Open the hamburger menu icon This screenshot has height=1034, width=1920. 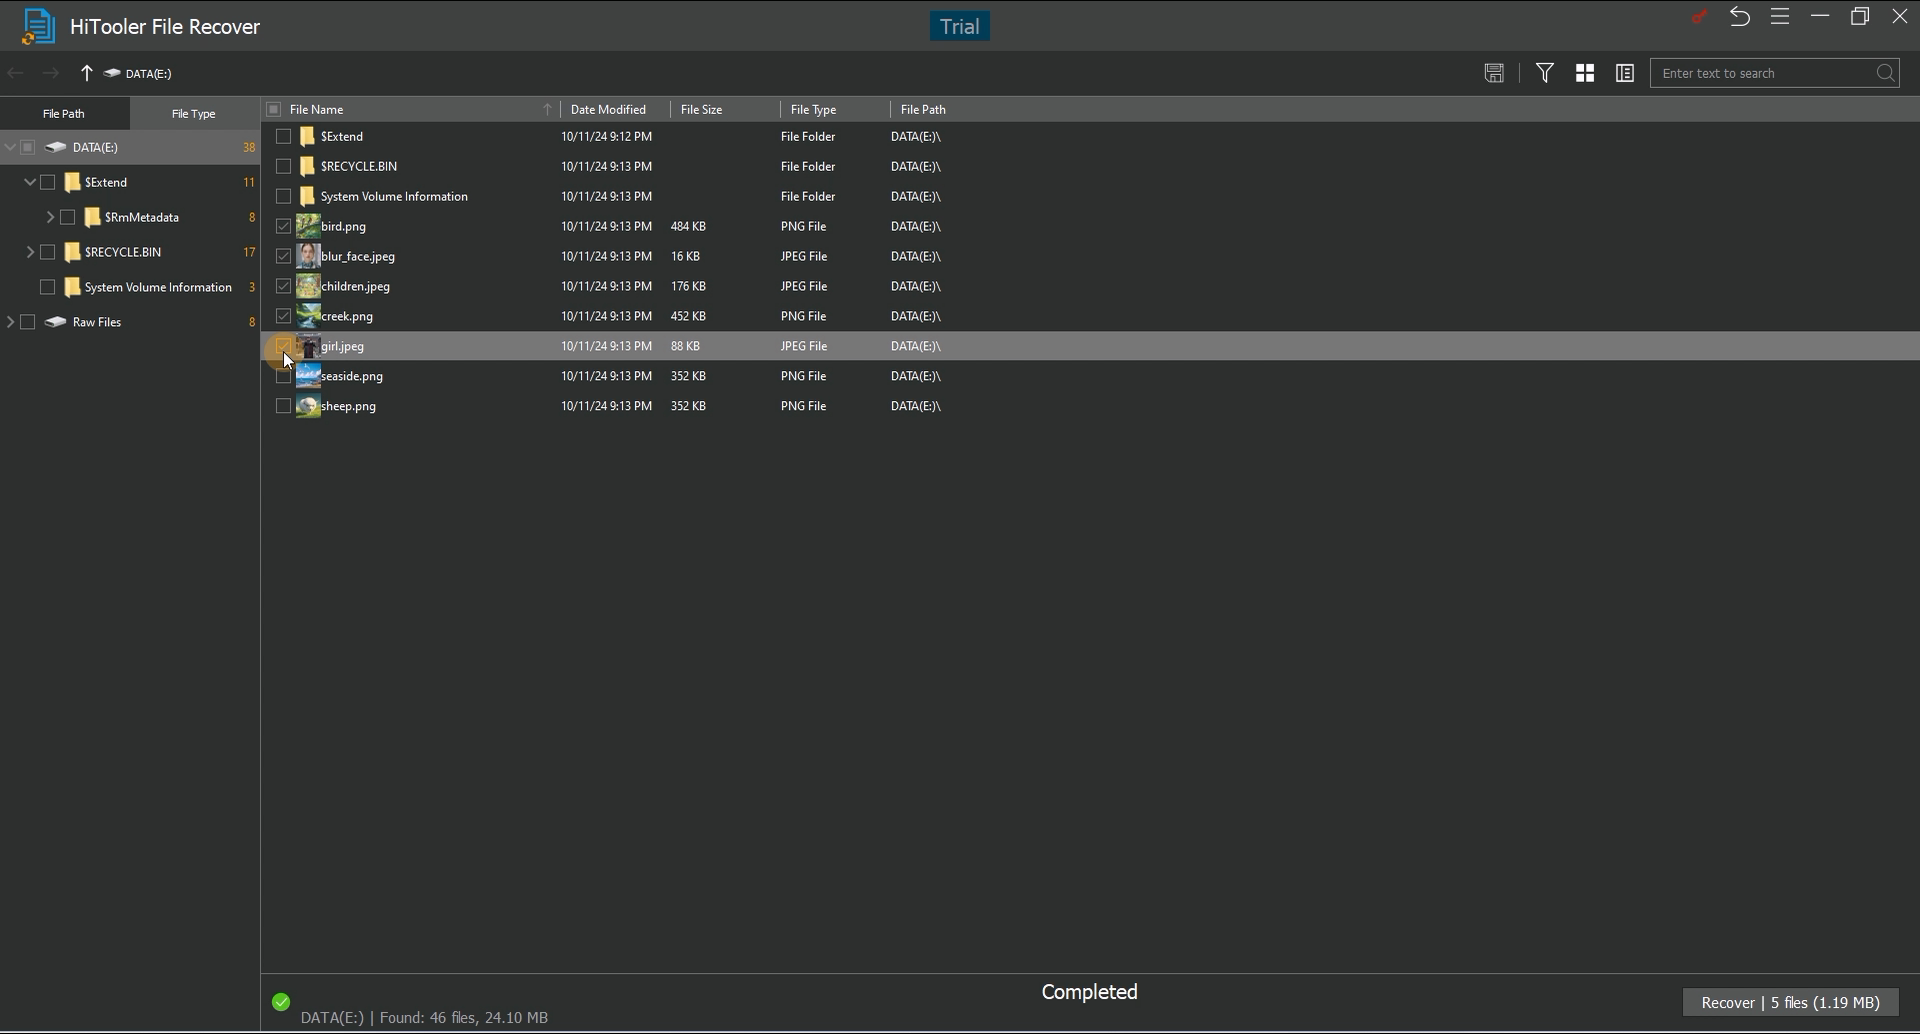pos(1779,17)
